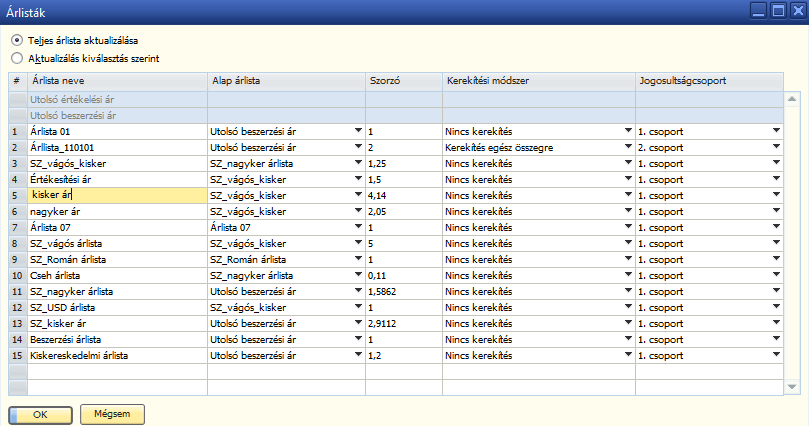Viewport: 809px width, 426px height.
Task: Open Kerekítési módszer dropdown for Árllista_110101
Action: coord(628,147)
